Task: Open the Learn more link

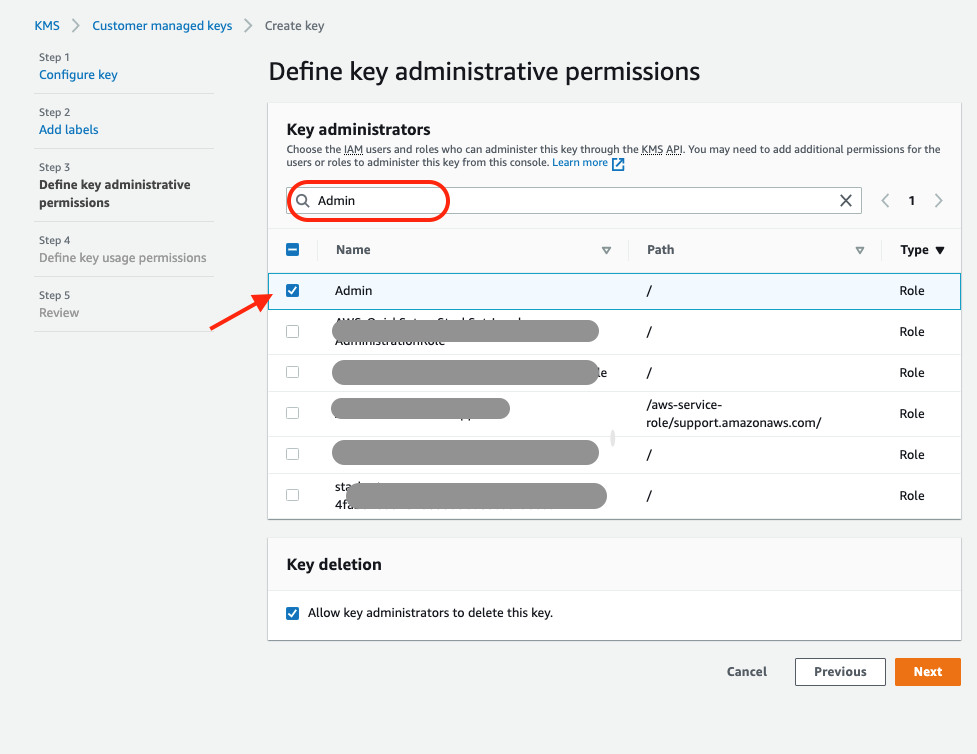Action: [582, 163]
